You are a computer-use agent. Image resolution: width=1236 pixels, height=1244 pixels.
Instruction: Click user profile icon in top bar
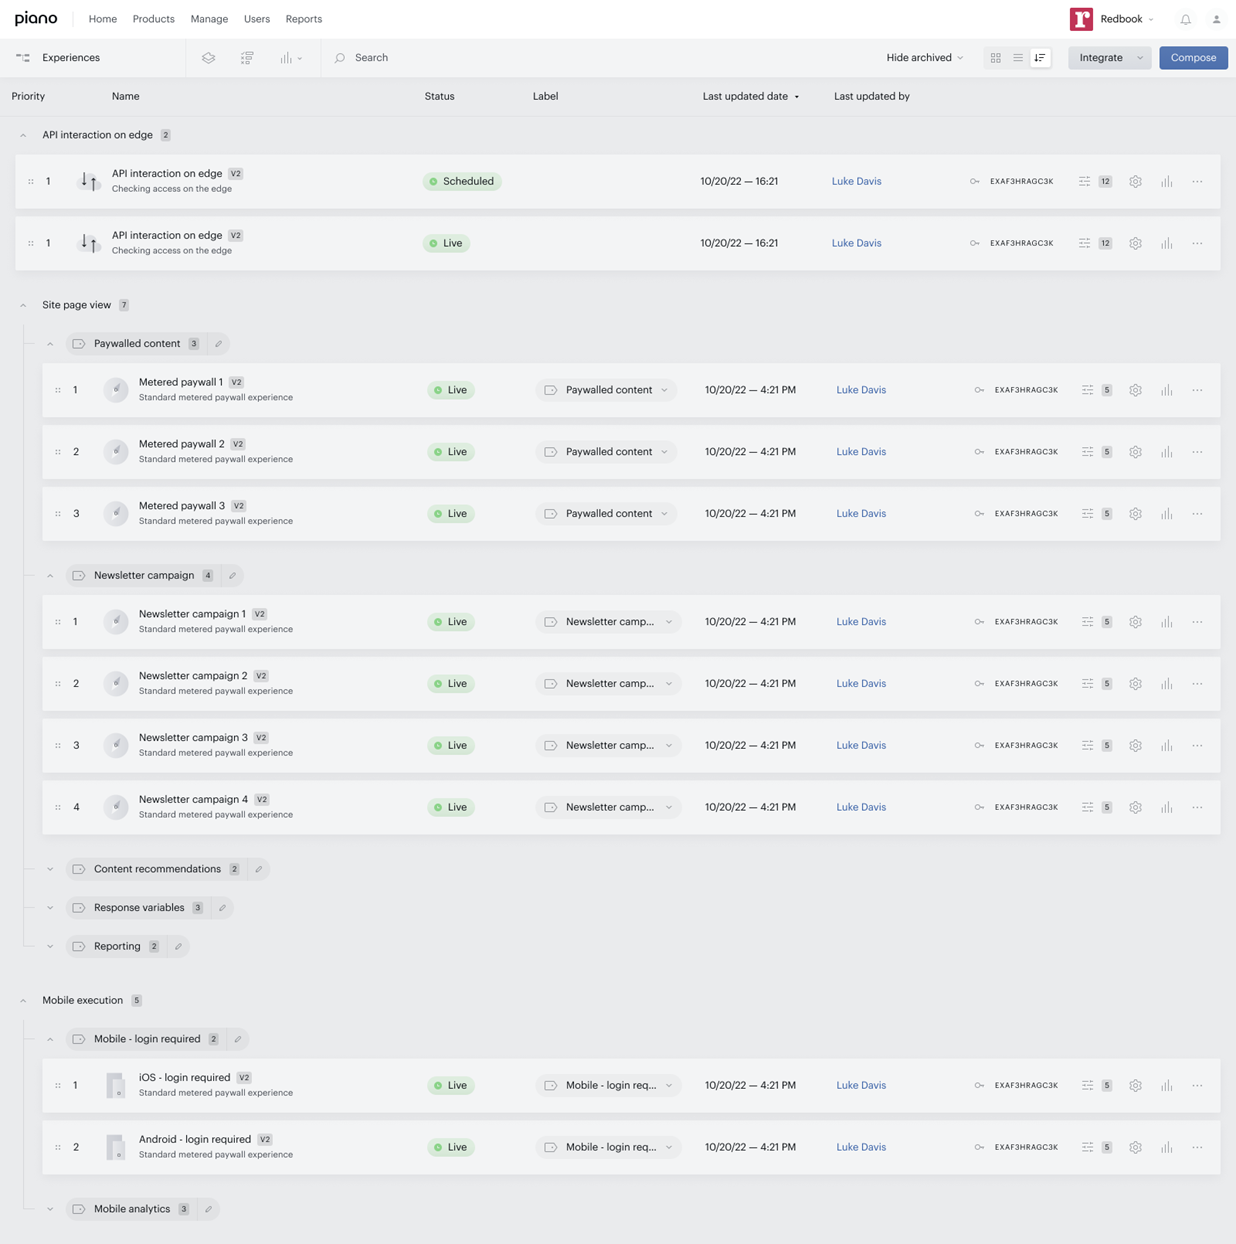click(1216, 19)
